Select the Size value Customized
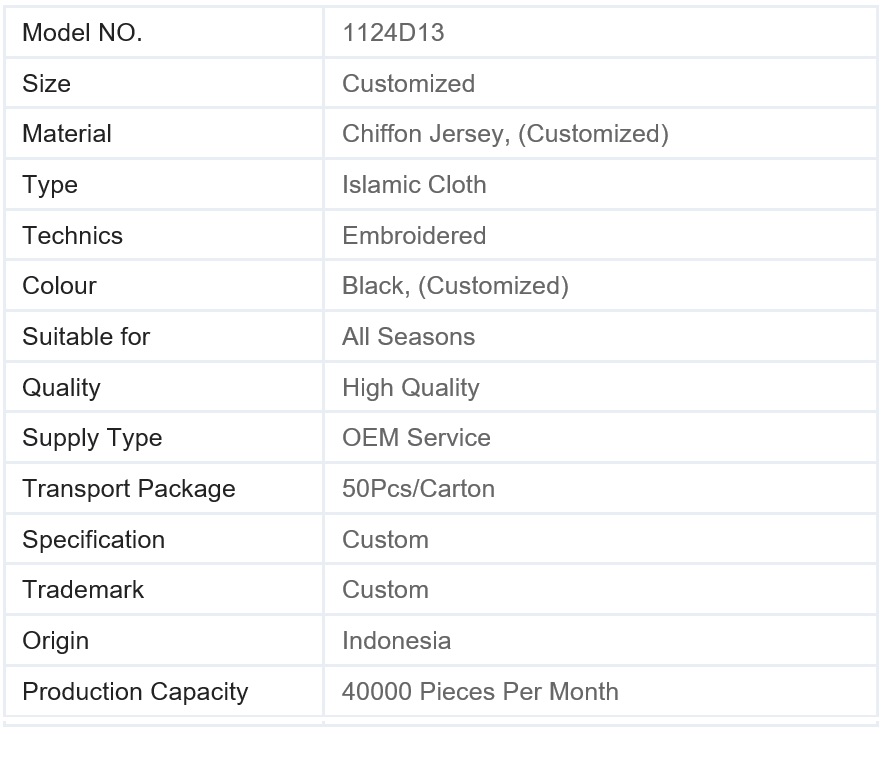The width and height of the screenshot is (890, 763). (x=408, y=83)
